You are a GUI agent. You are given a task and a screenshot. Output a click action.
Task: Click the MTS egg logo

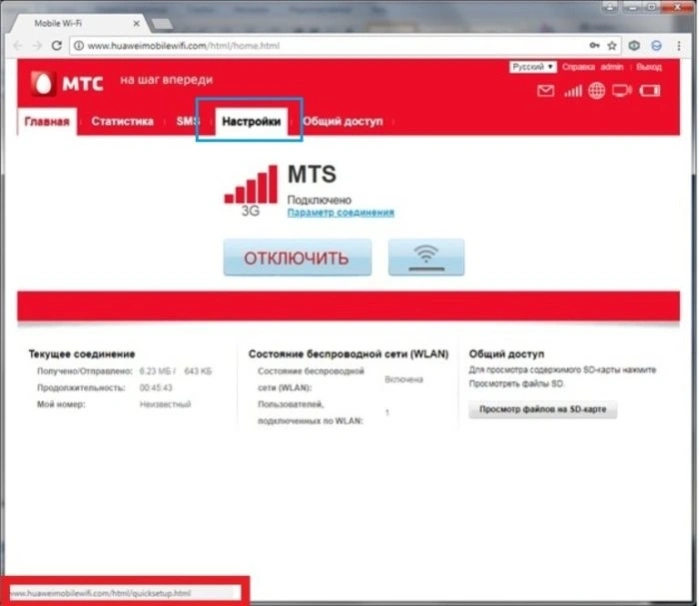coord(43,83)
